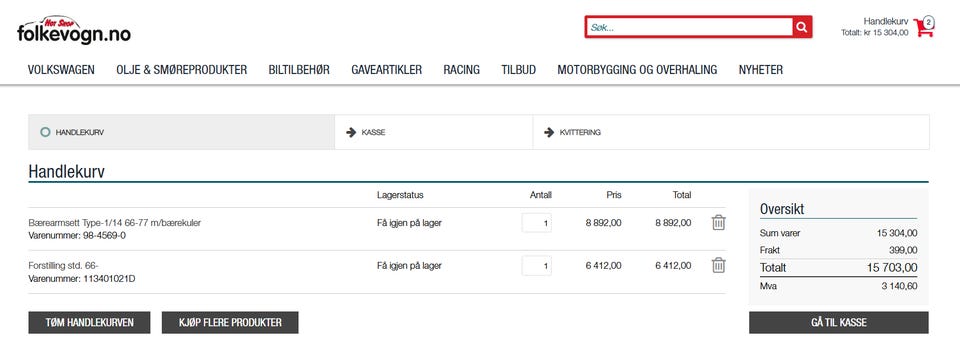Open Forstilling std. 66- product link
960x361 pixels.
[x=64, y=266]
